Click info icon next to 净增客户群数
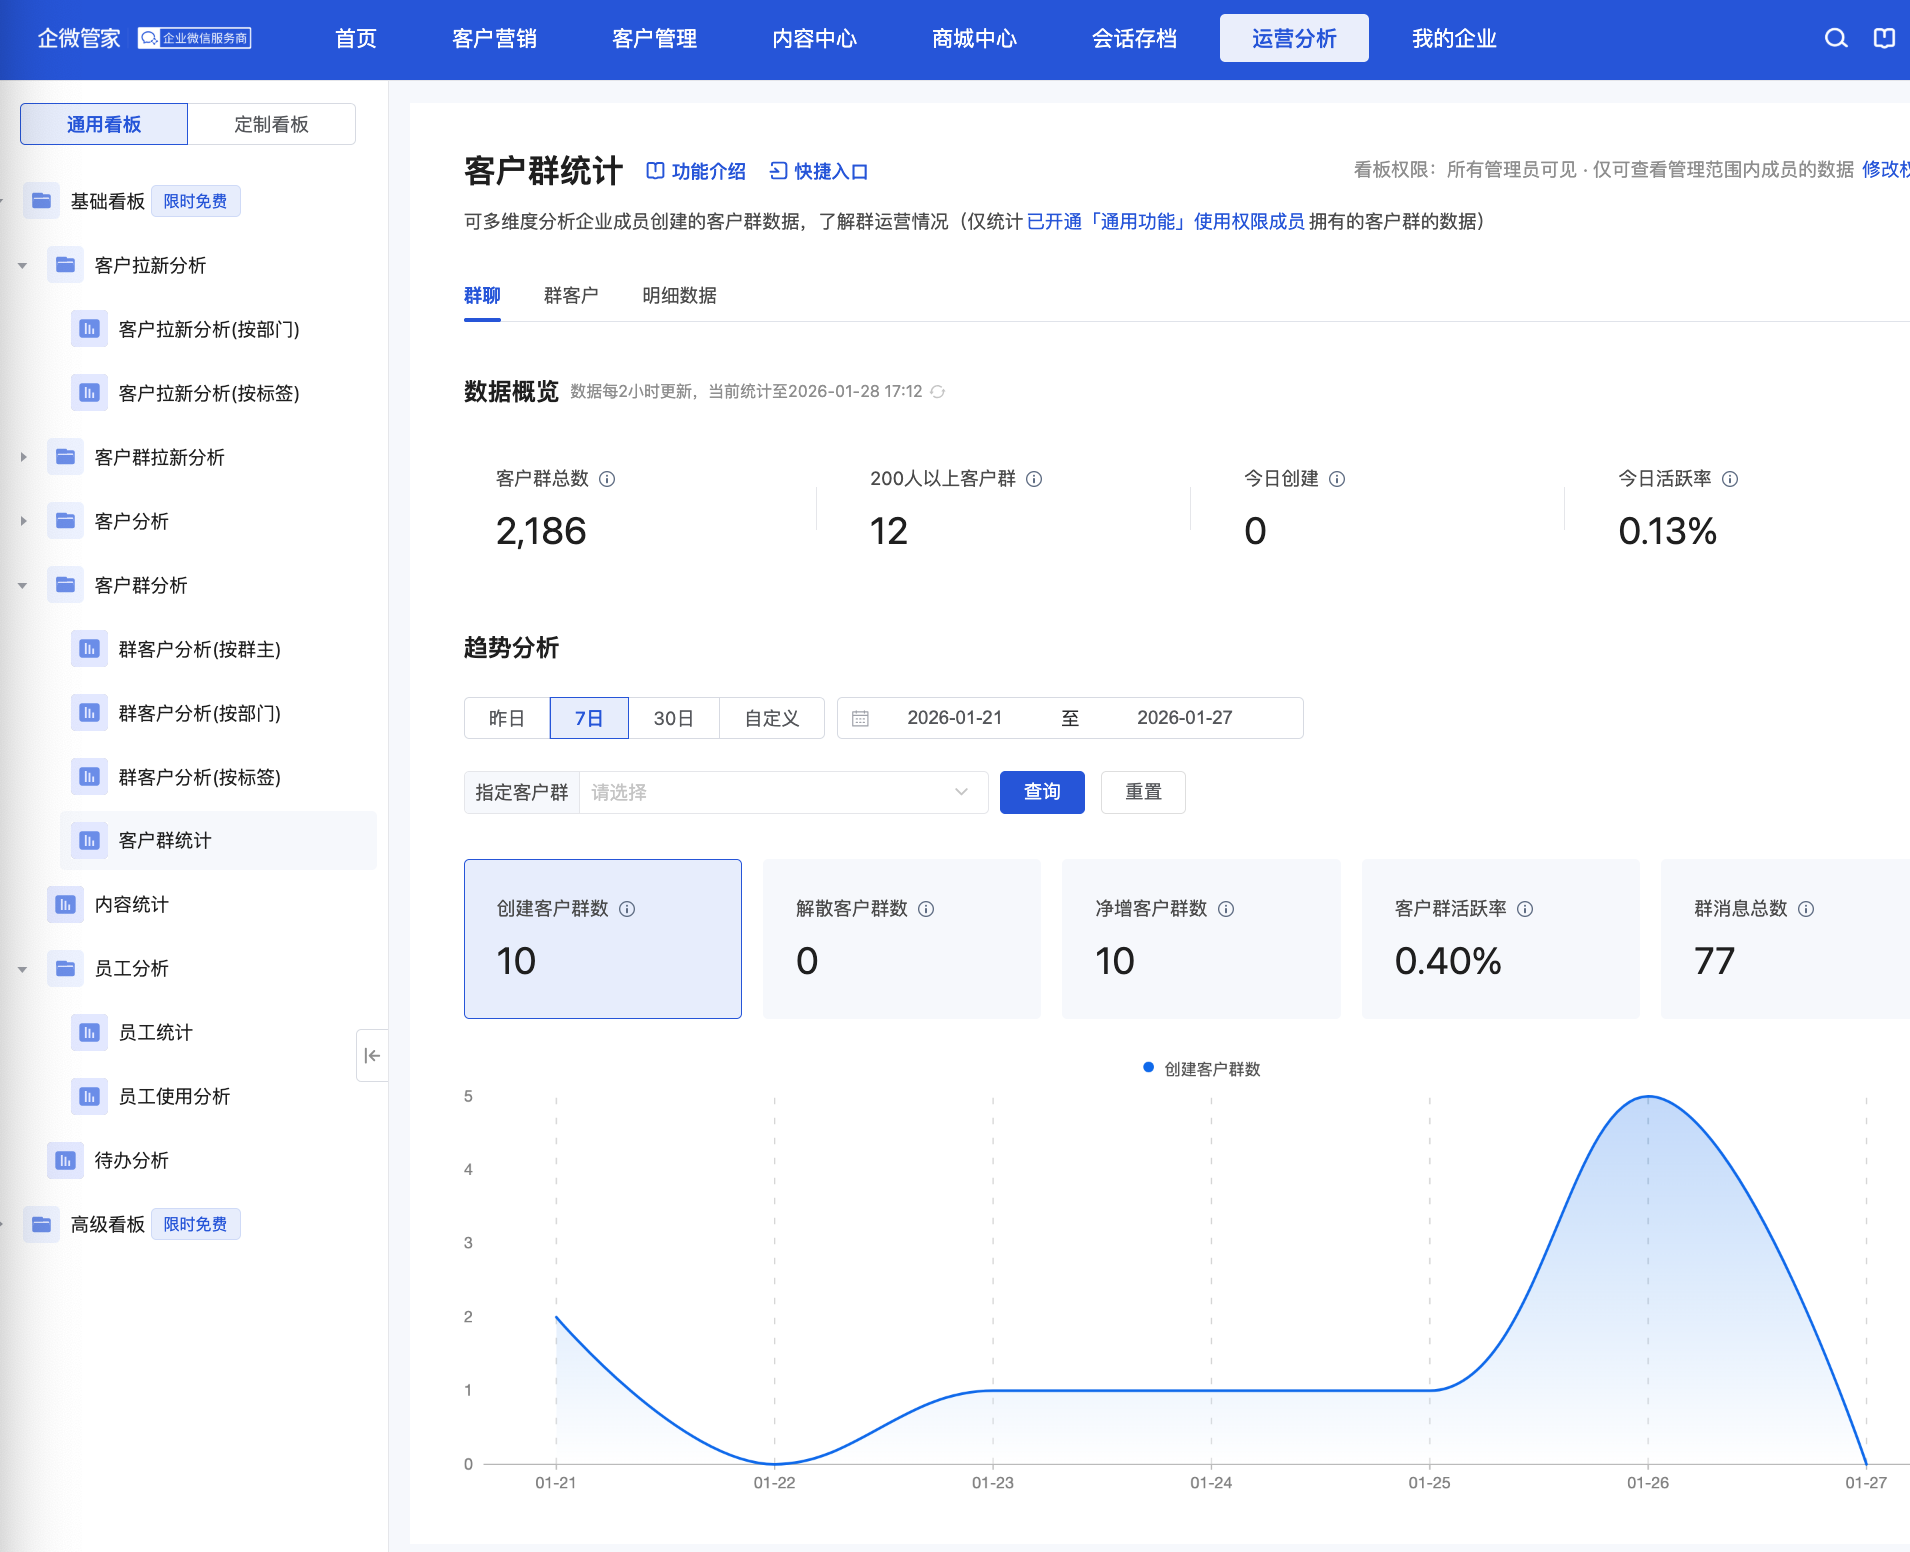Screen dimensions: 1910x1552 [x=1226, y=909]
